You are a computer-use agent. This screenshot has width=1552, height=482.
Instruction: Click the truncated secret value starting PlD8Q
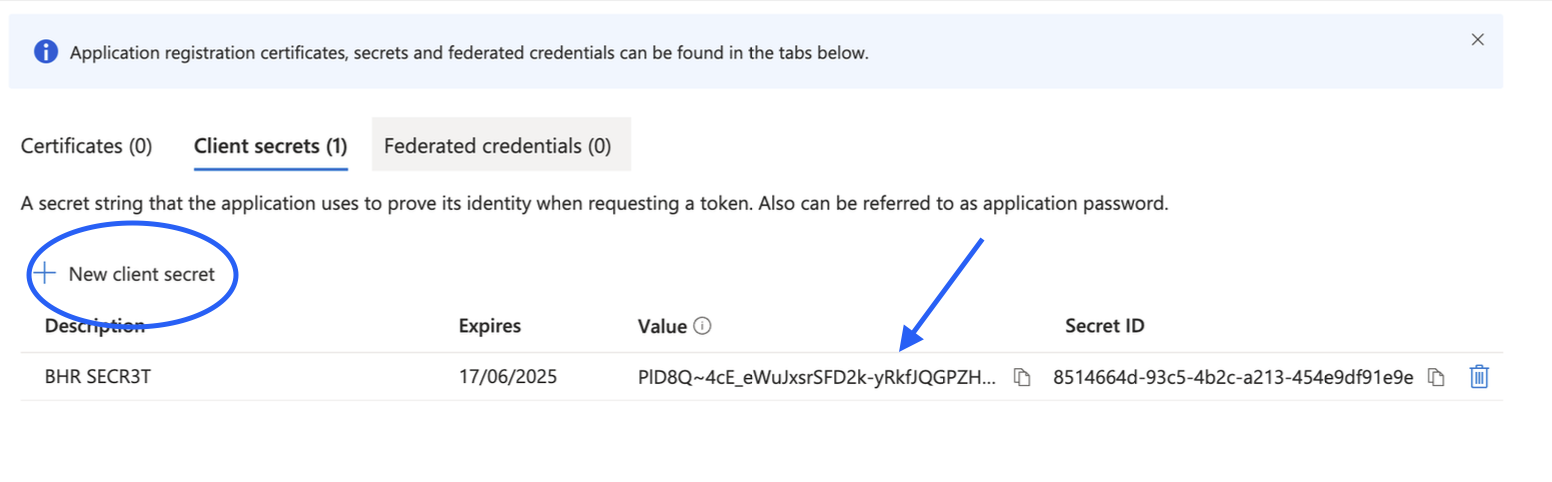click(x=817, y=377)
